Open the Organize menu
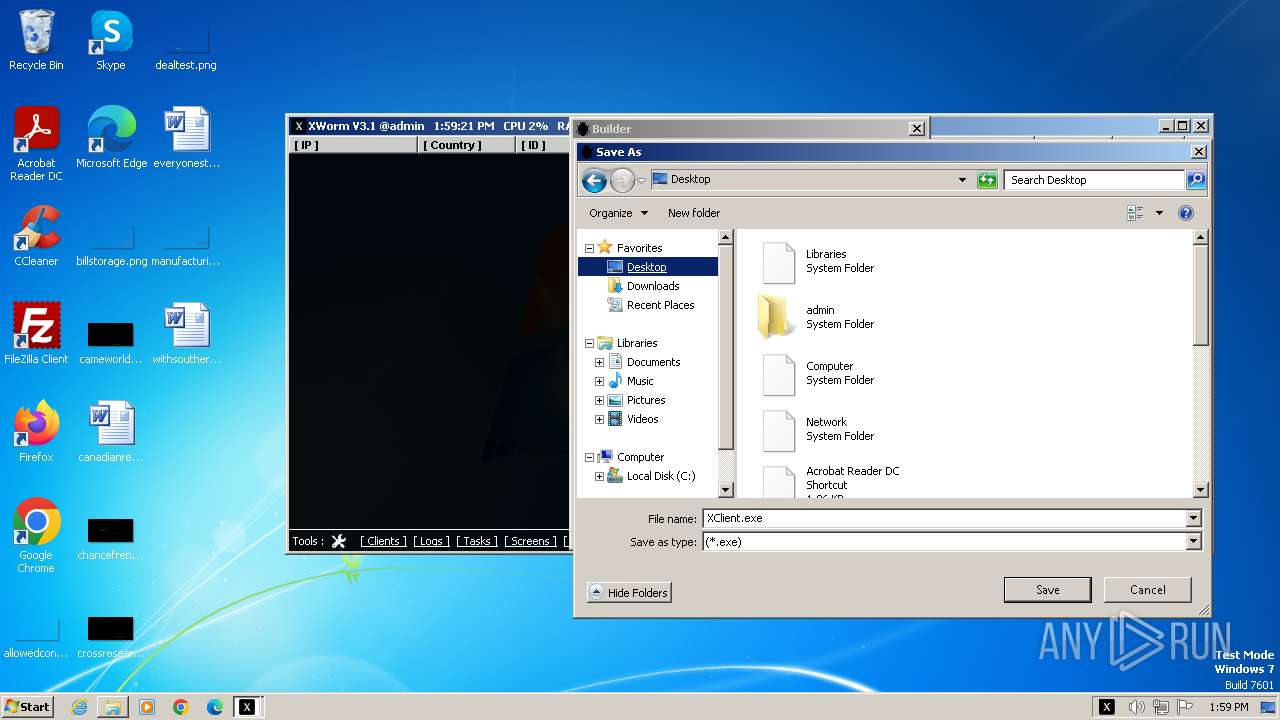This screenshot has width=1280, height=720. pyautogui.click(x=618, y=213)
